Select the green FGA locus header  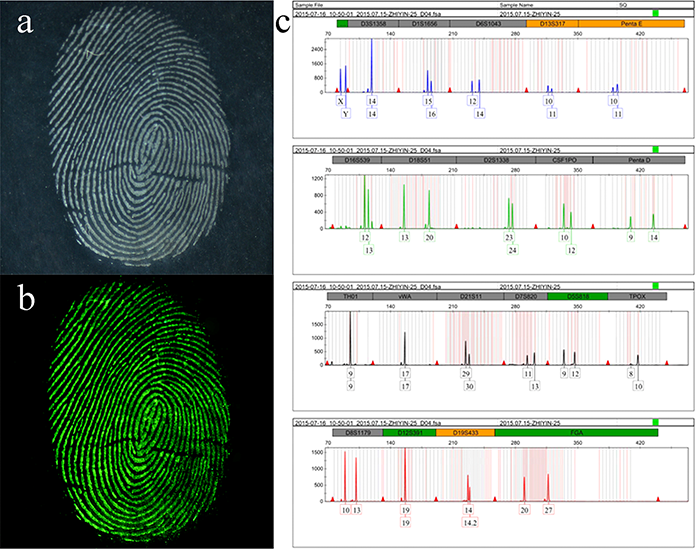[576, 433]
